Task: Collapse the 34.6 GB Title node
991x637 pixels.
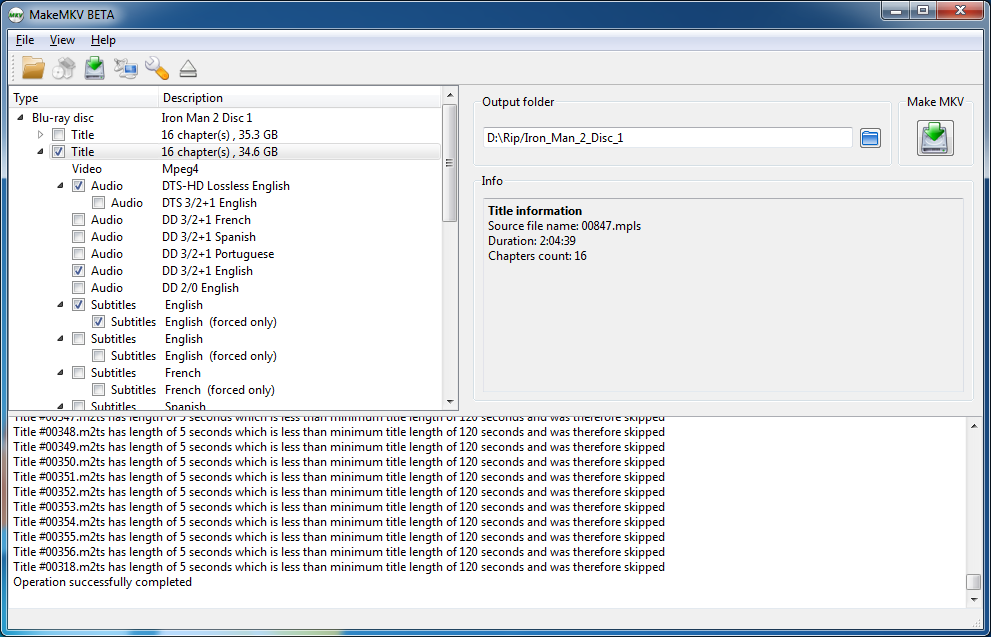Action: (x=40, y=152)
